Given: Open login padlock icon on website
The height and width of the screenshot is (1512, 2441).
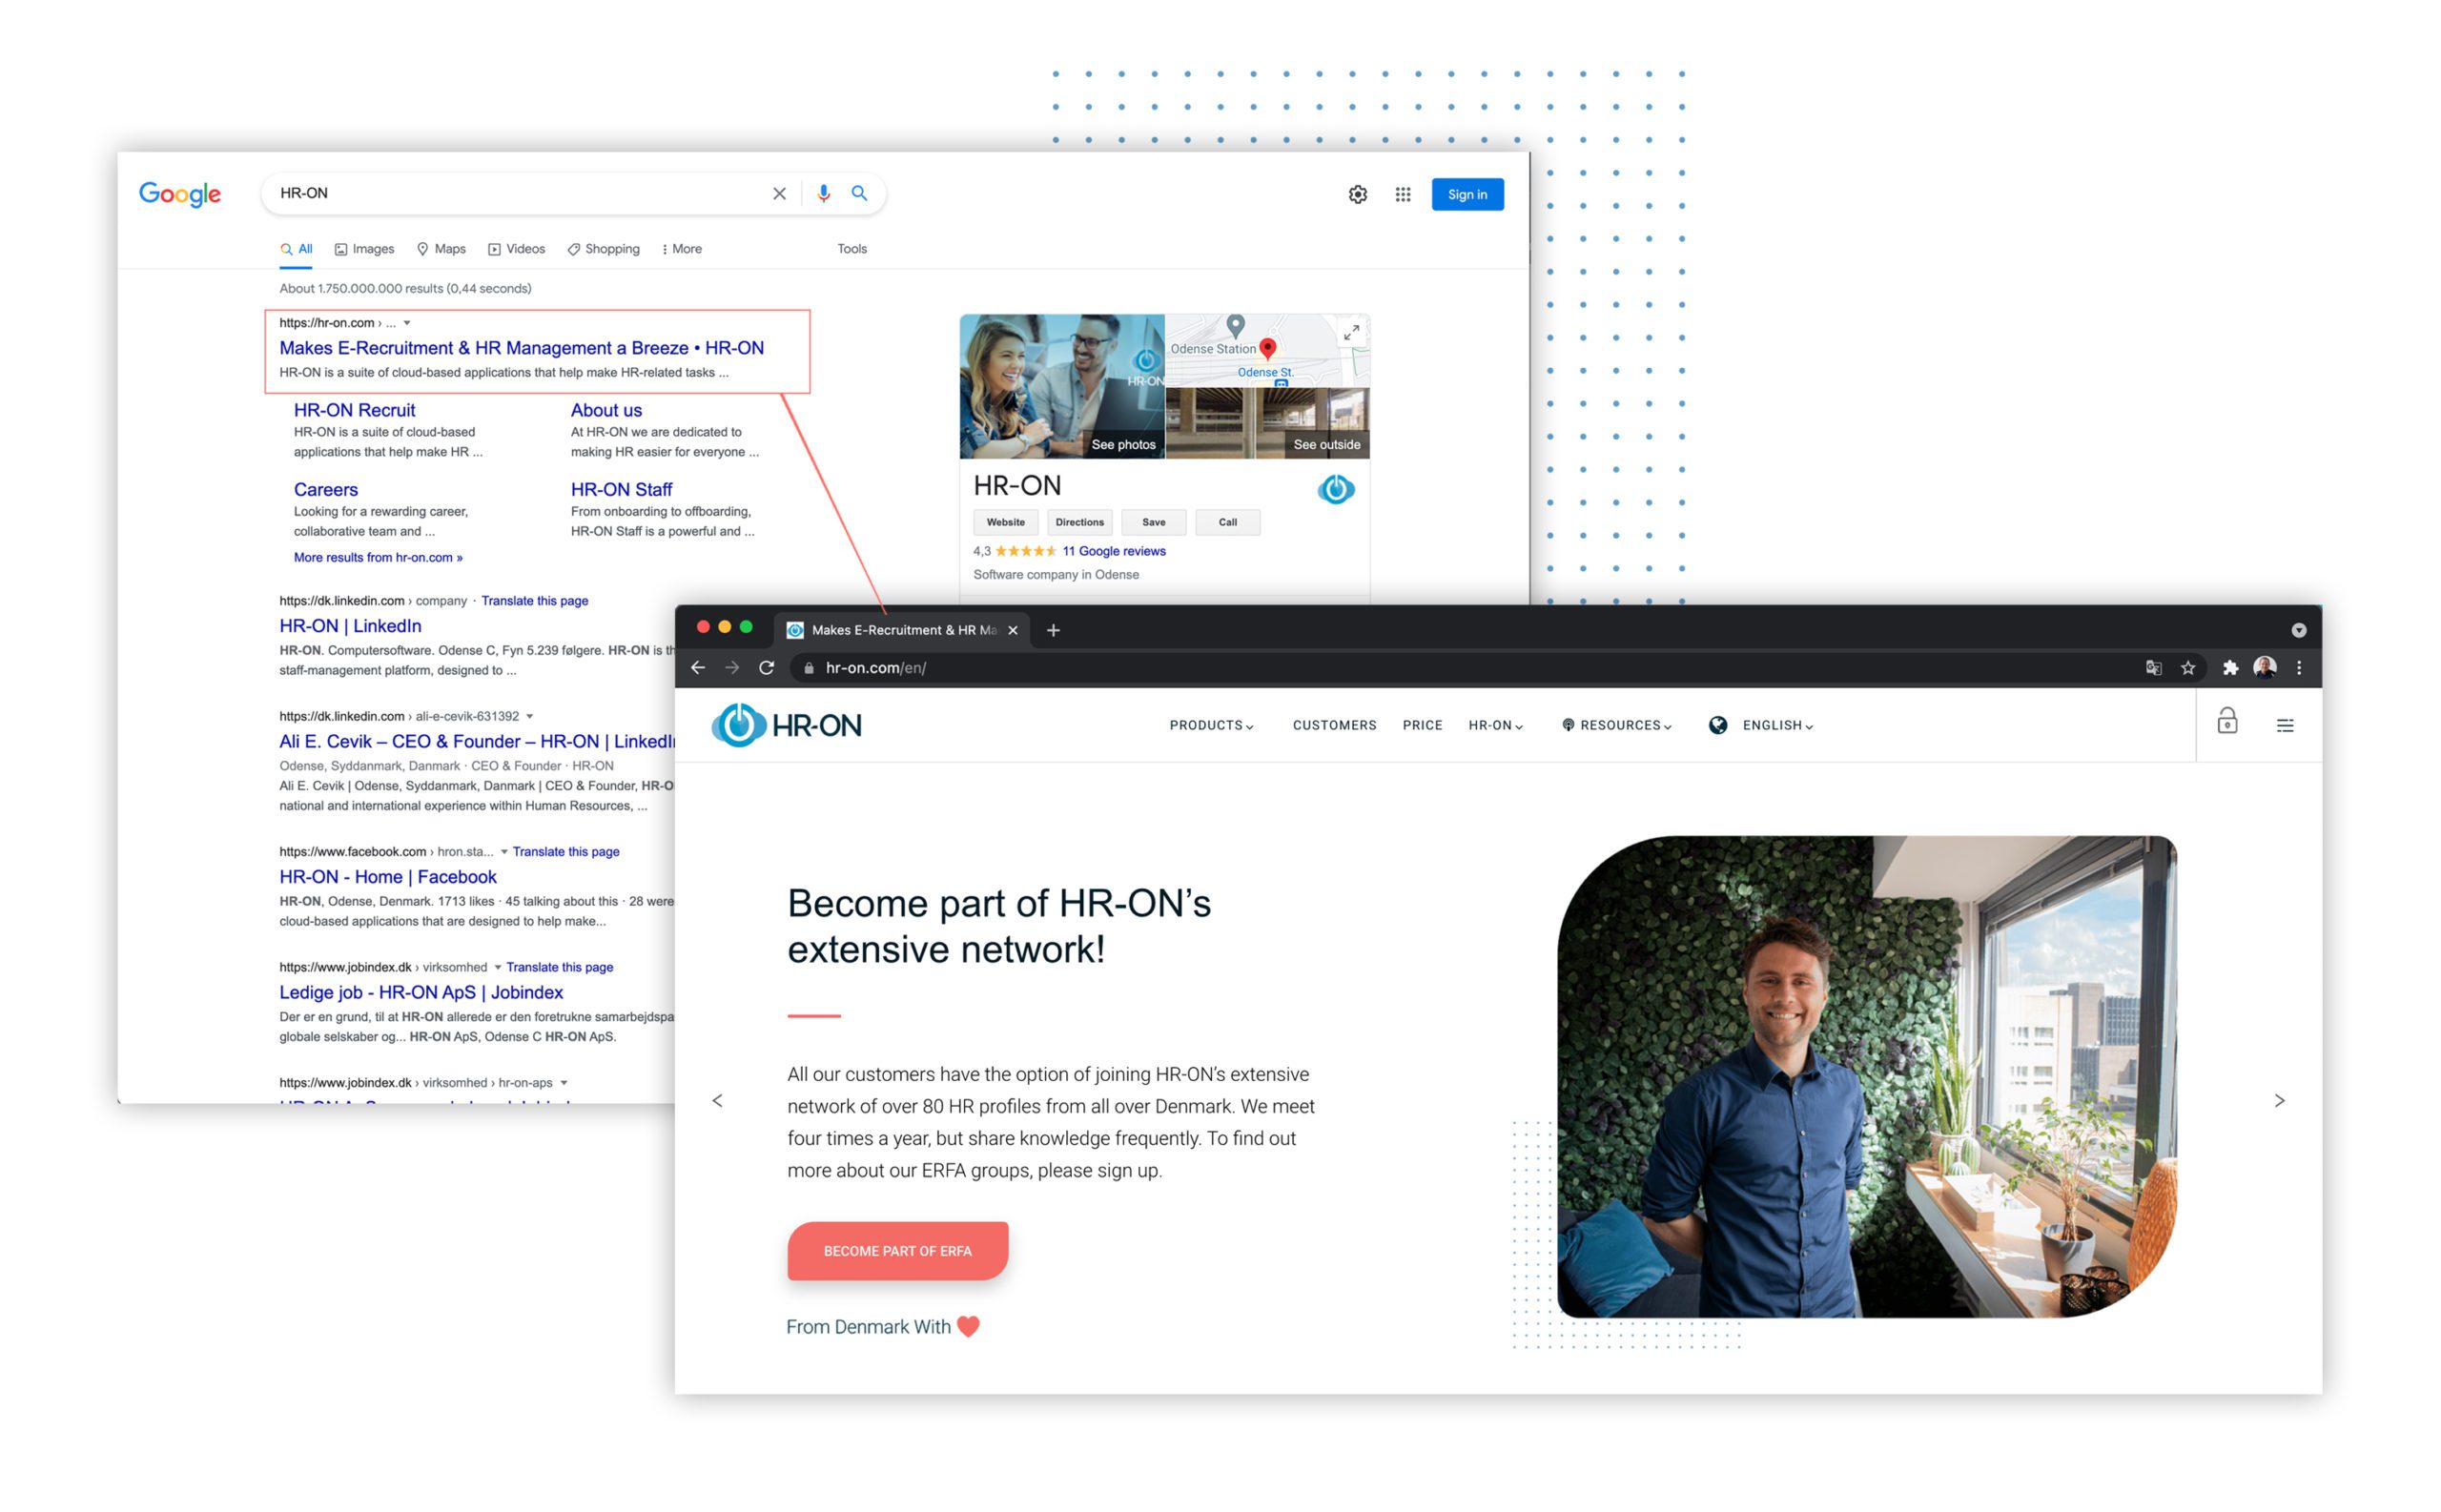Looking at the screenshot, I should pos(2226,721).
